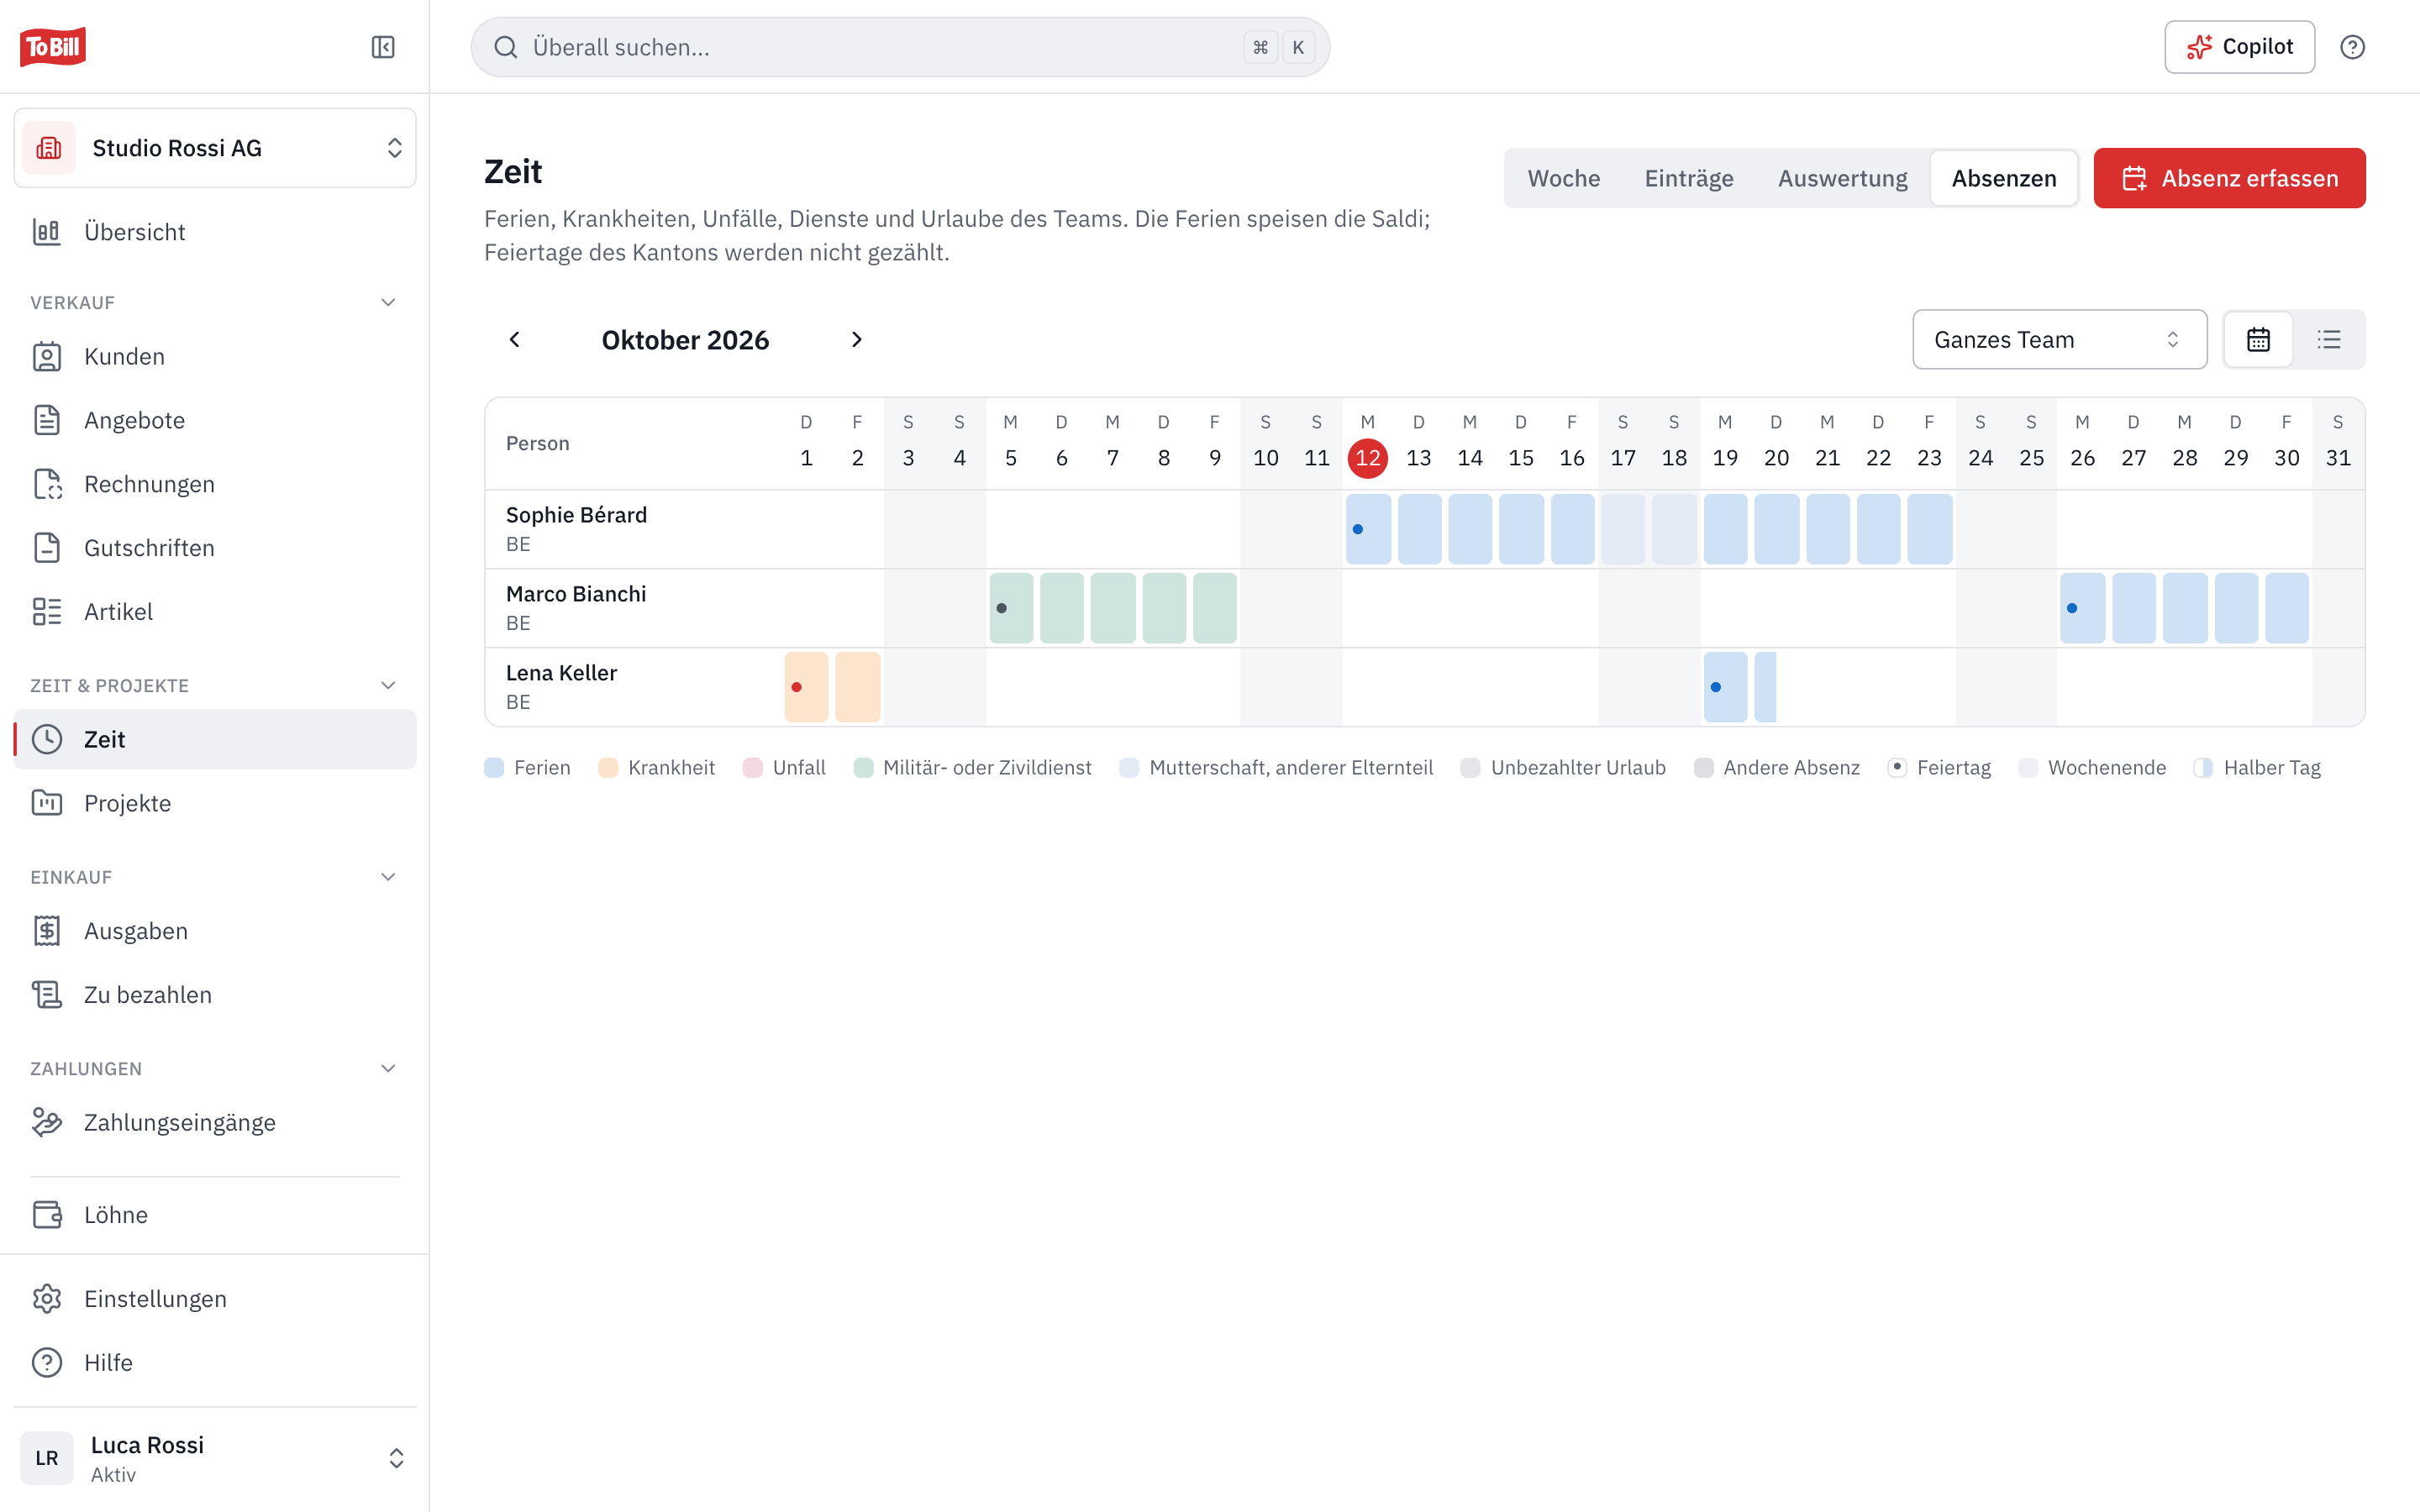The image size is (2420, 1512).
Task: Open Rechnungen page
Action: [215, 484]
